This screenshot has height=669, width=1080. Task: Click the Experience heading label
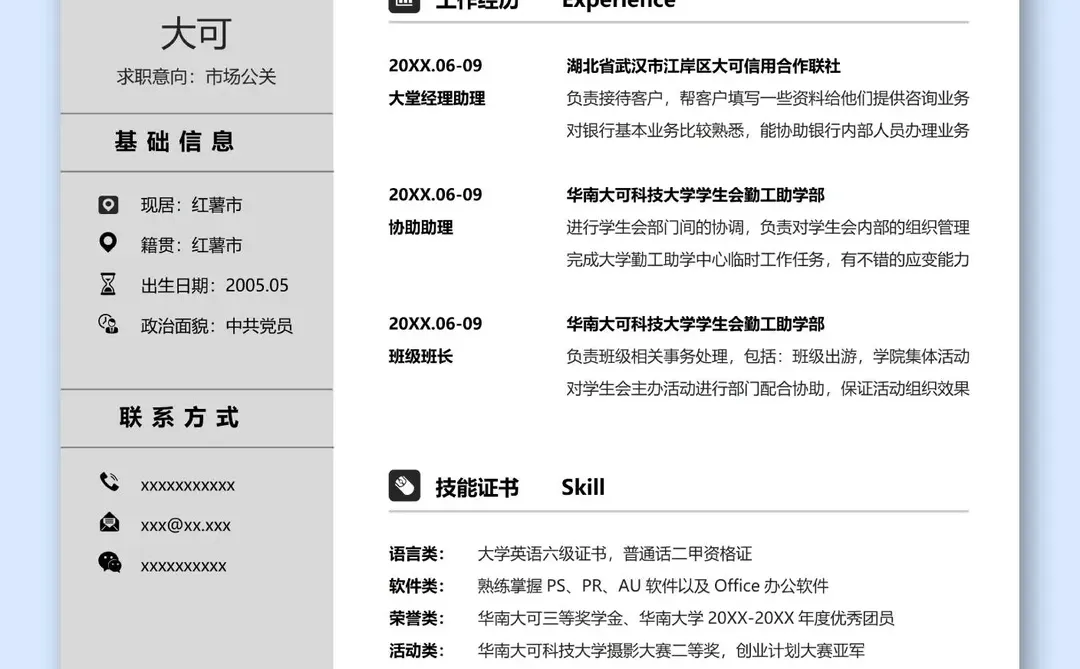(618, 5)
